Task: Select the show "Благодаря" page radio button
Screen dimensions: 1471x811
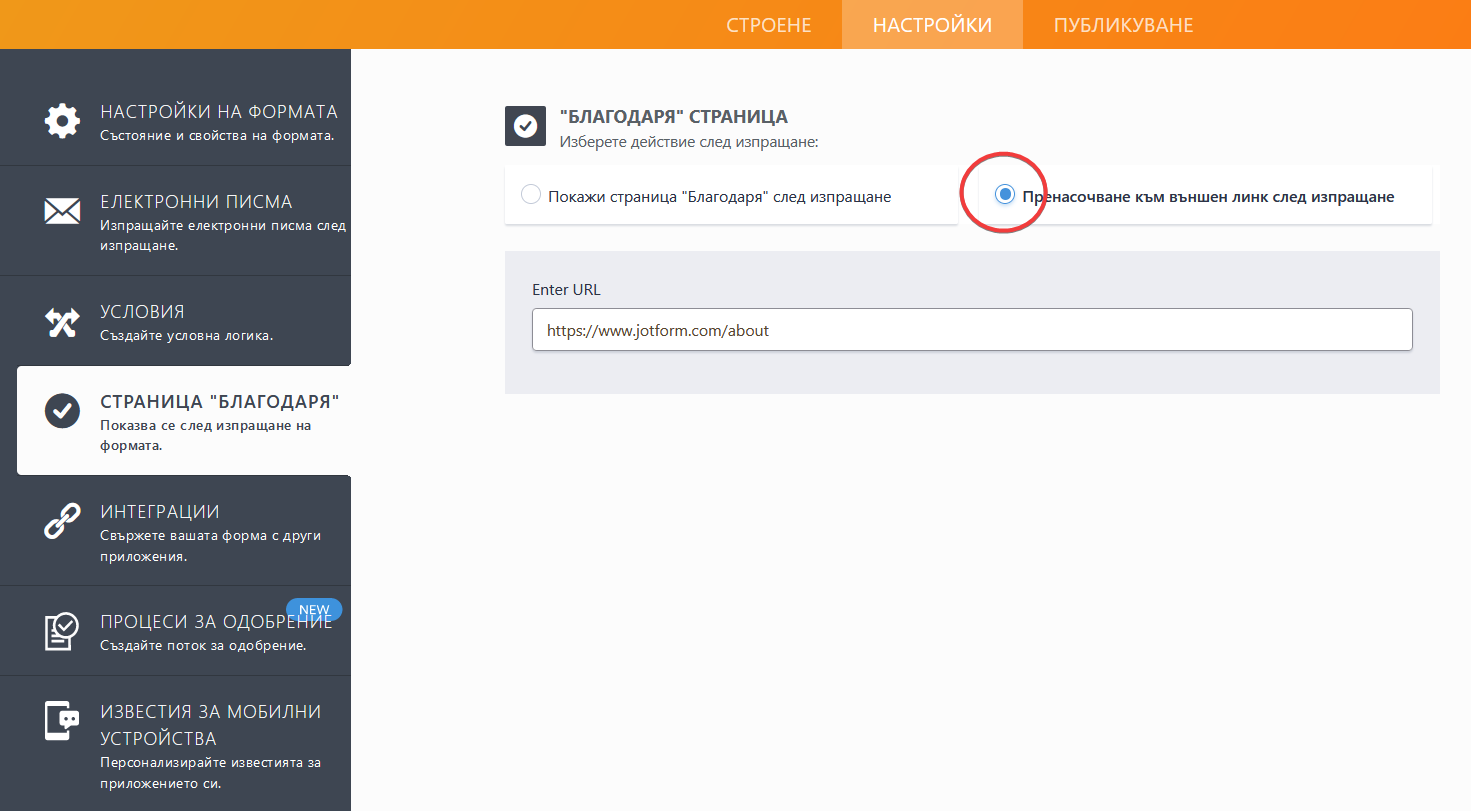Action: click(531, 195)
